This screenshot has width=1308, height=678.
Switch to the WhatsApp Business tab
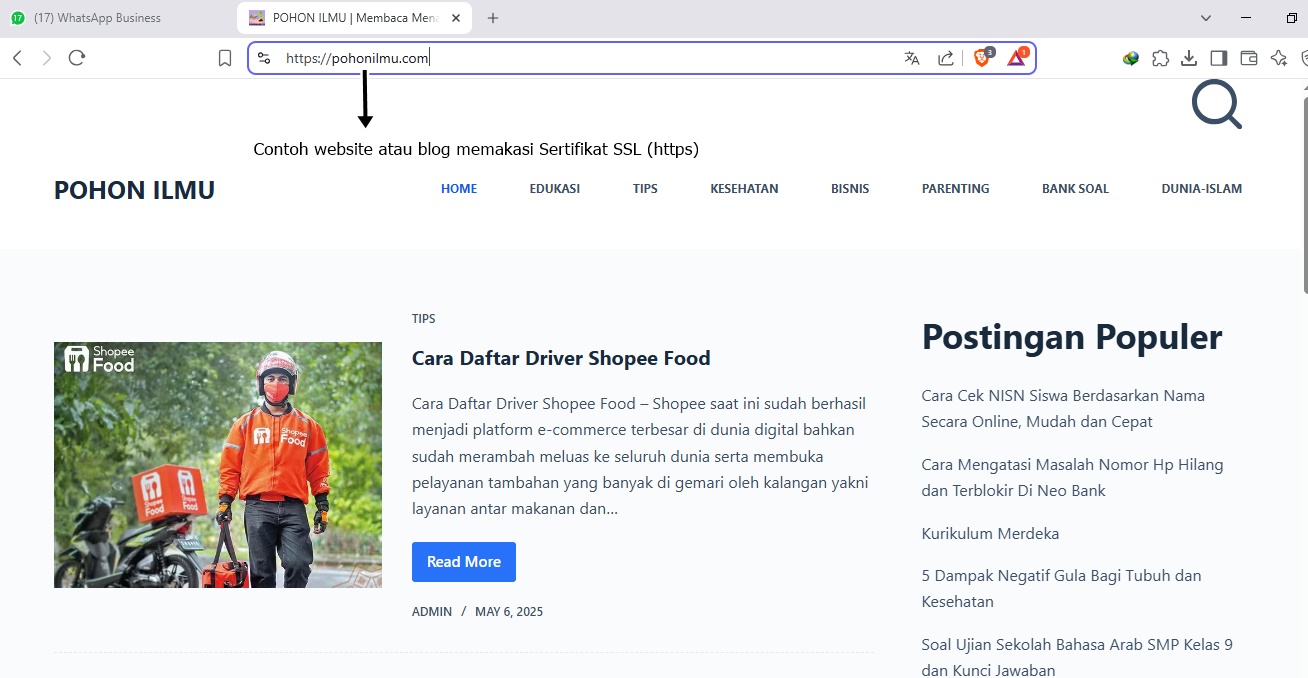coord(118,18)
